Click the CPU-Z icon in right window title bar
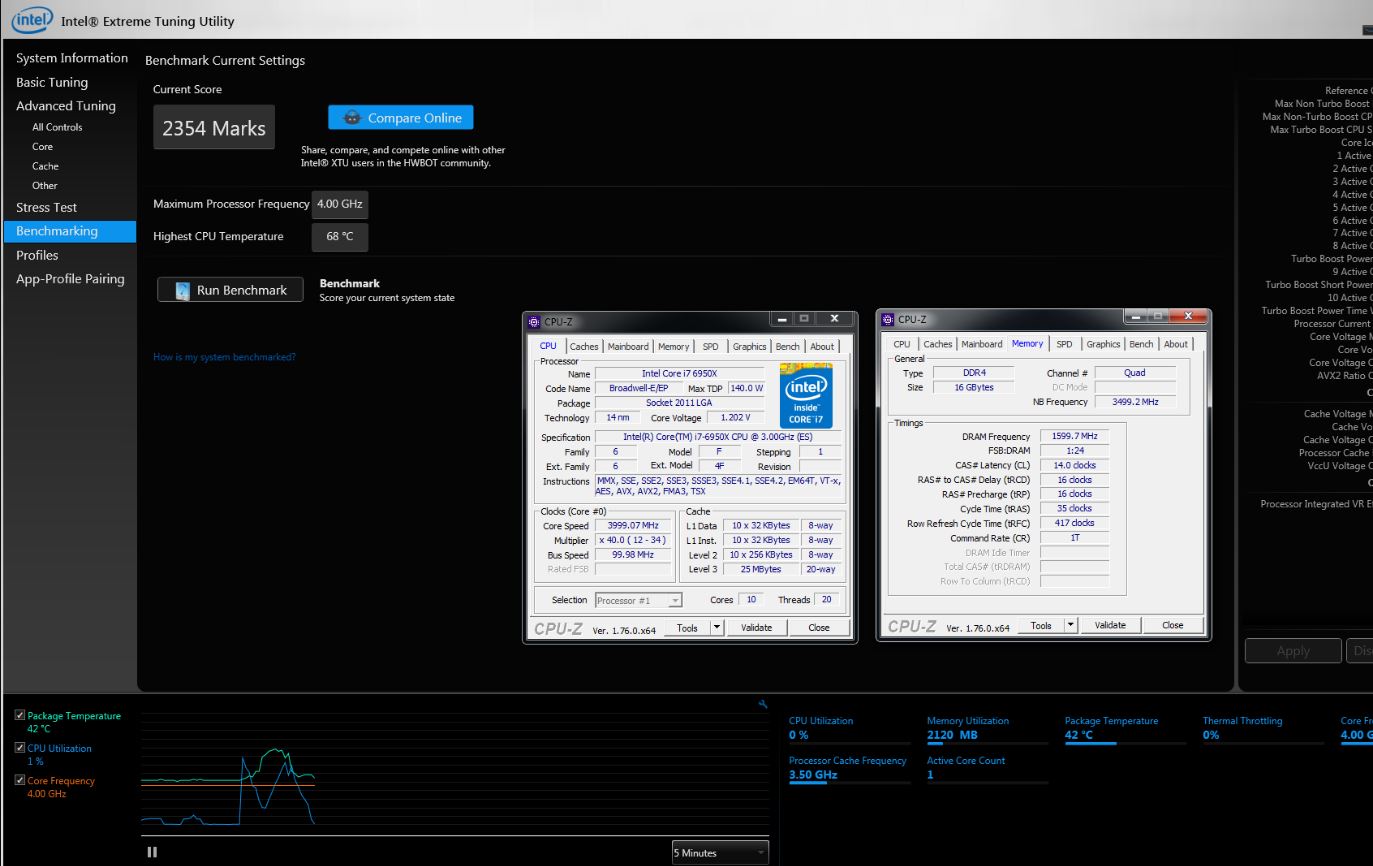 click(887, 319)
